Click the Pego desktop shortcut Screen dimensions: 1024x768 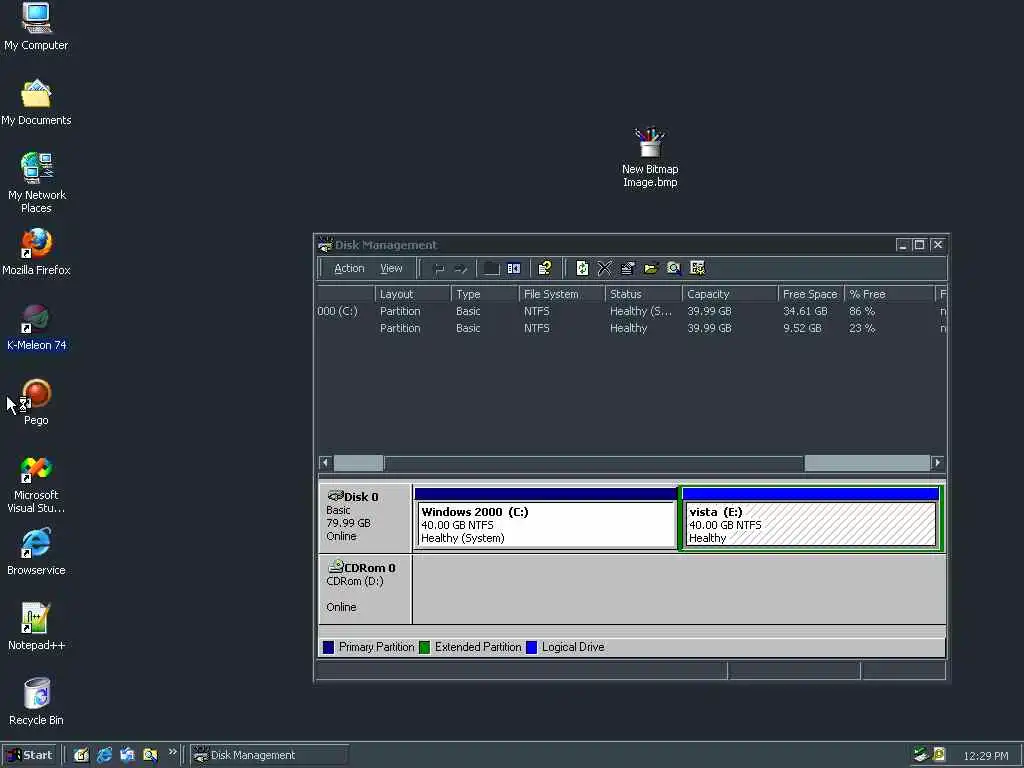(x=36, y=402)
